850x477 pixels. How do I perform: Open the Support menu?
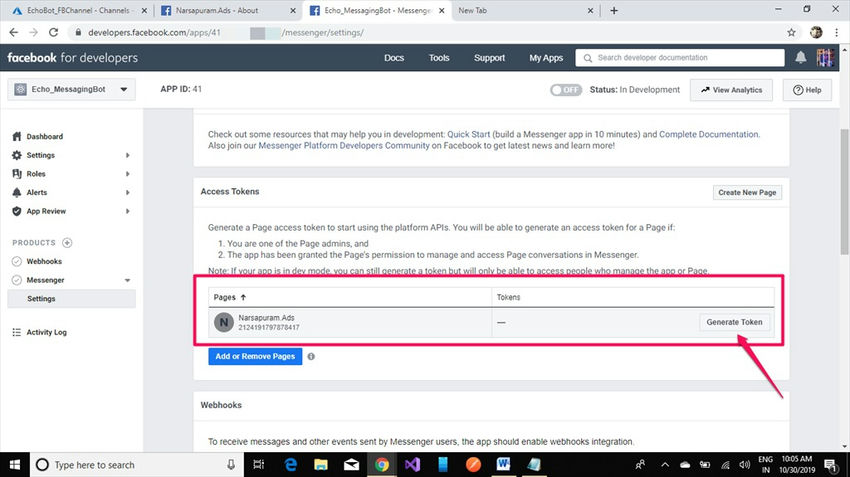(489, 57)
